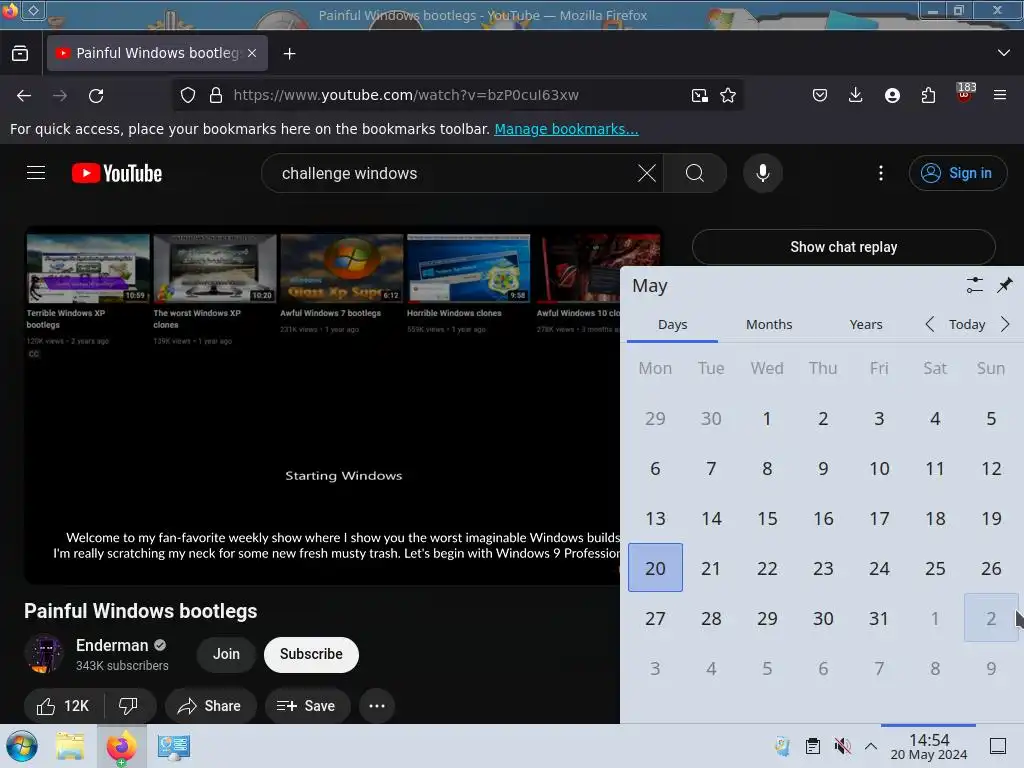
Task: Switch the calendar to the Months tab
Action: 769,325
